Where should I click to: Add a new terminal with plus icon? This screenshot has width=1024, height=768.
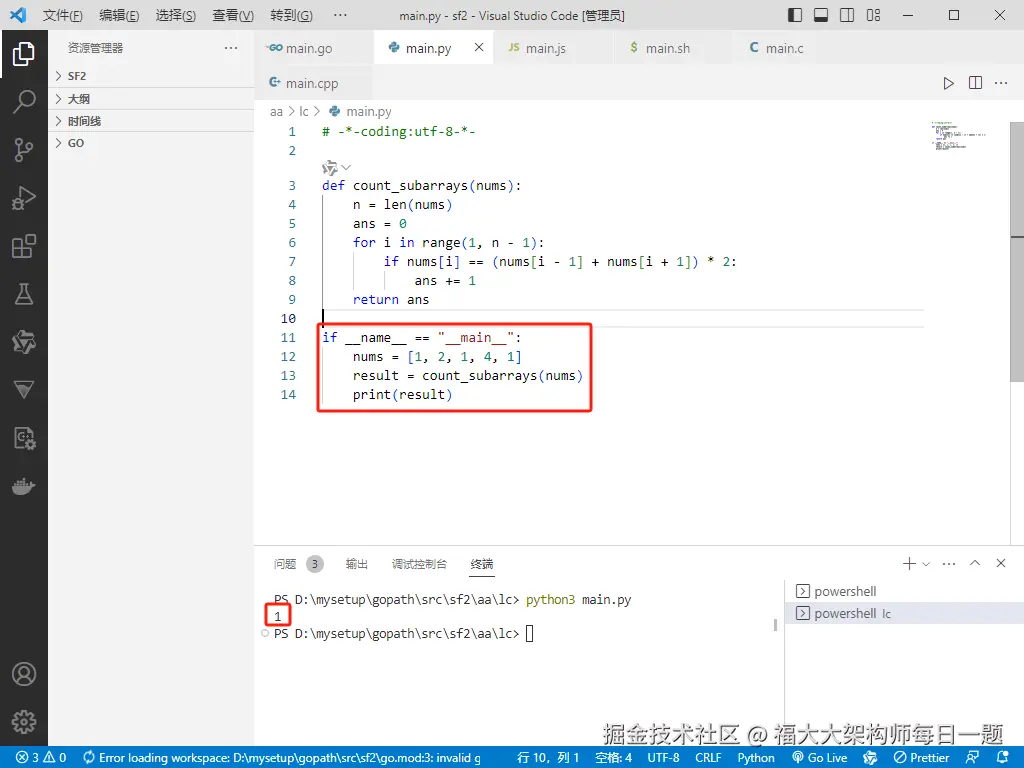(908, 564)
